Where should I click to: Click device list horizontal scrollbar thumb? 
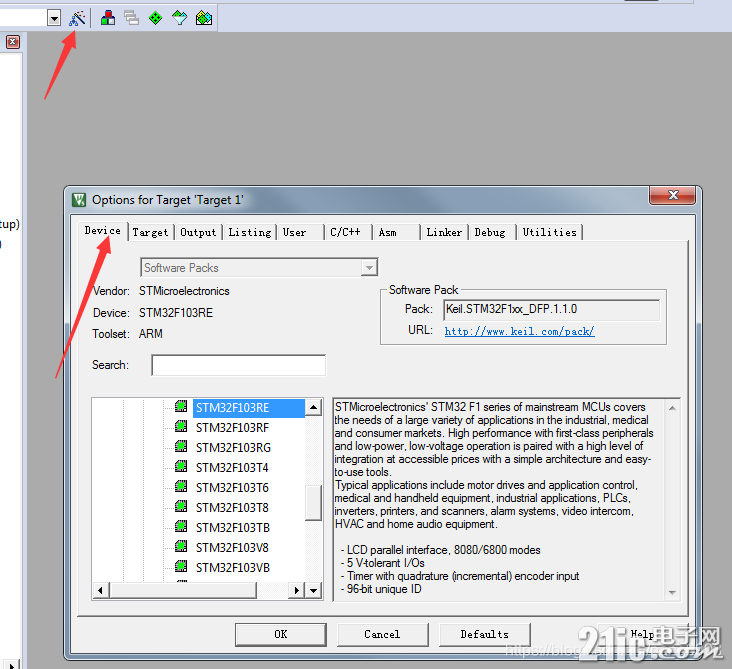coord(183,591)
